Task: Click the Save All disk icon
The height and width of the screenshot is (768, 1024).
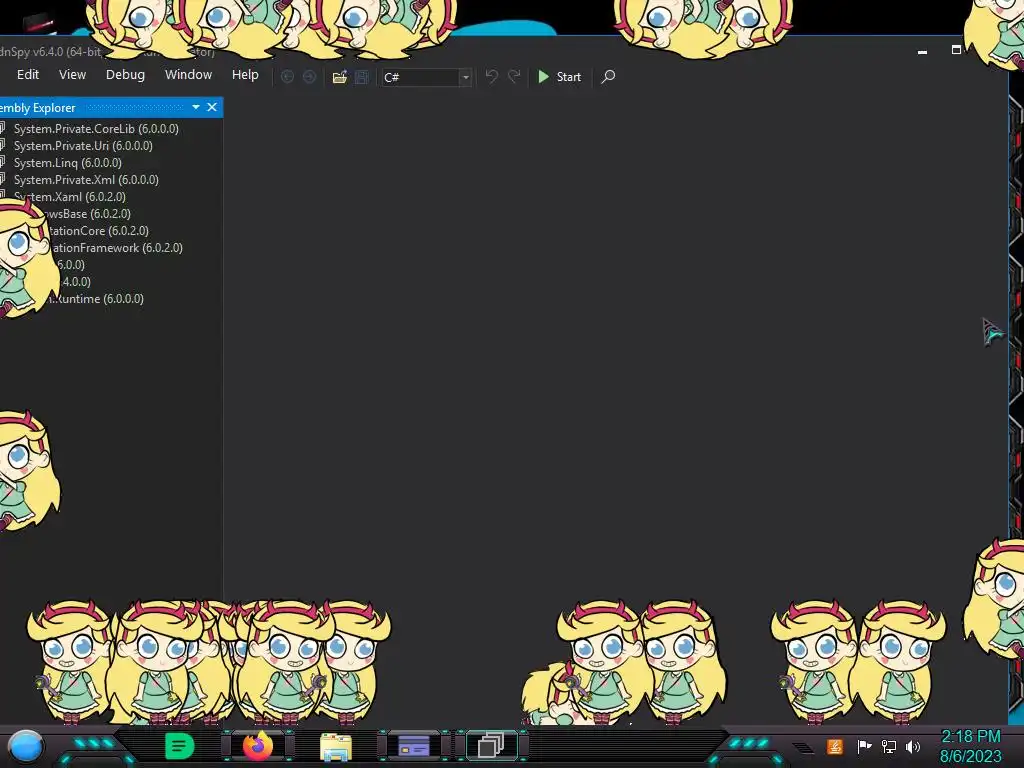Action: tap(362, 77)
